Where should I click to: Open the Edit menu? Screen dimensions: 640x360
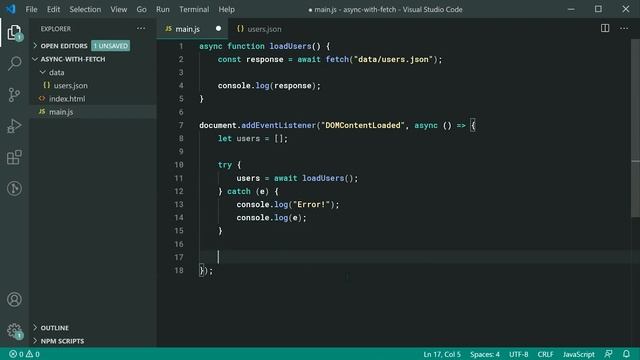click(53, 9)
